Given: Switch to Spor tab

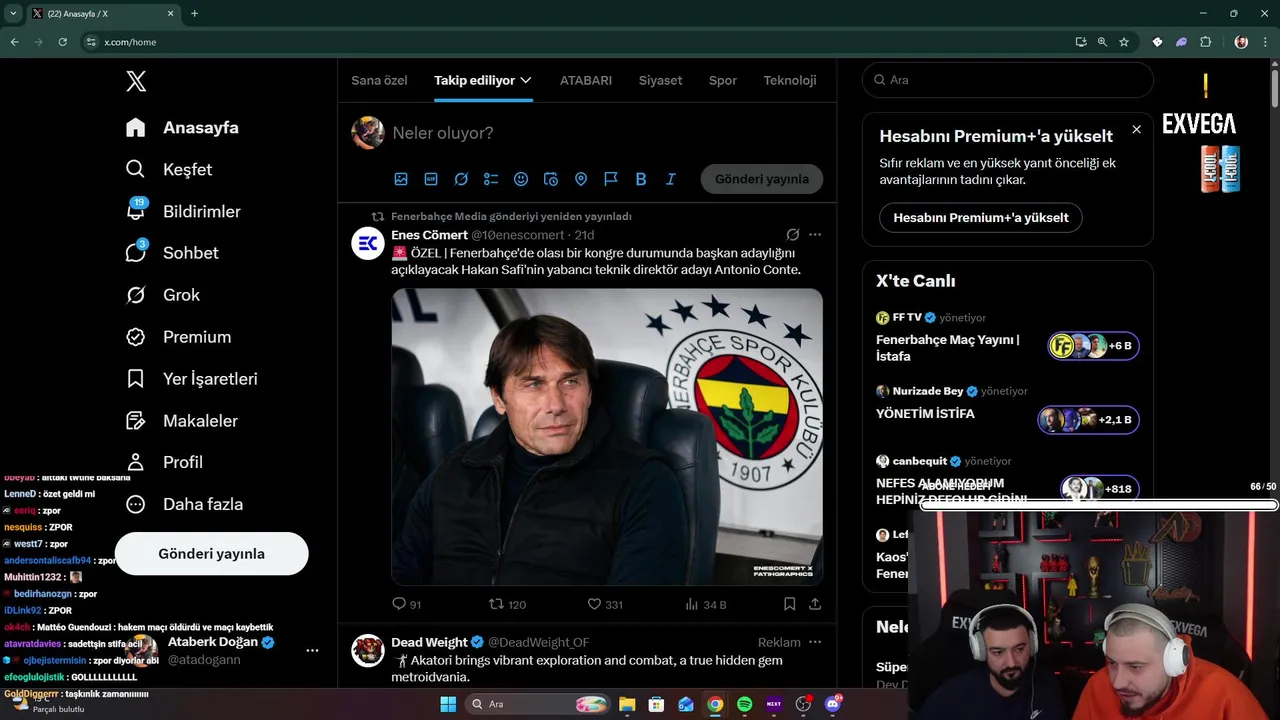Looking at the screenshot, I should (723, 80).
